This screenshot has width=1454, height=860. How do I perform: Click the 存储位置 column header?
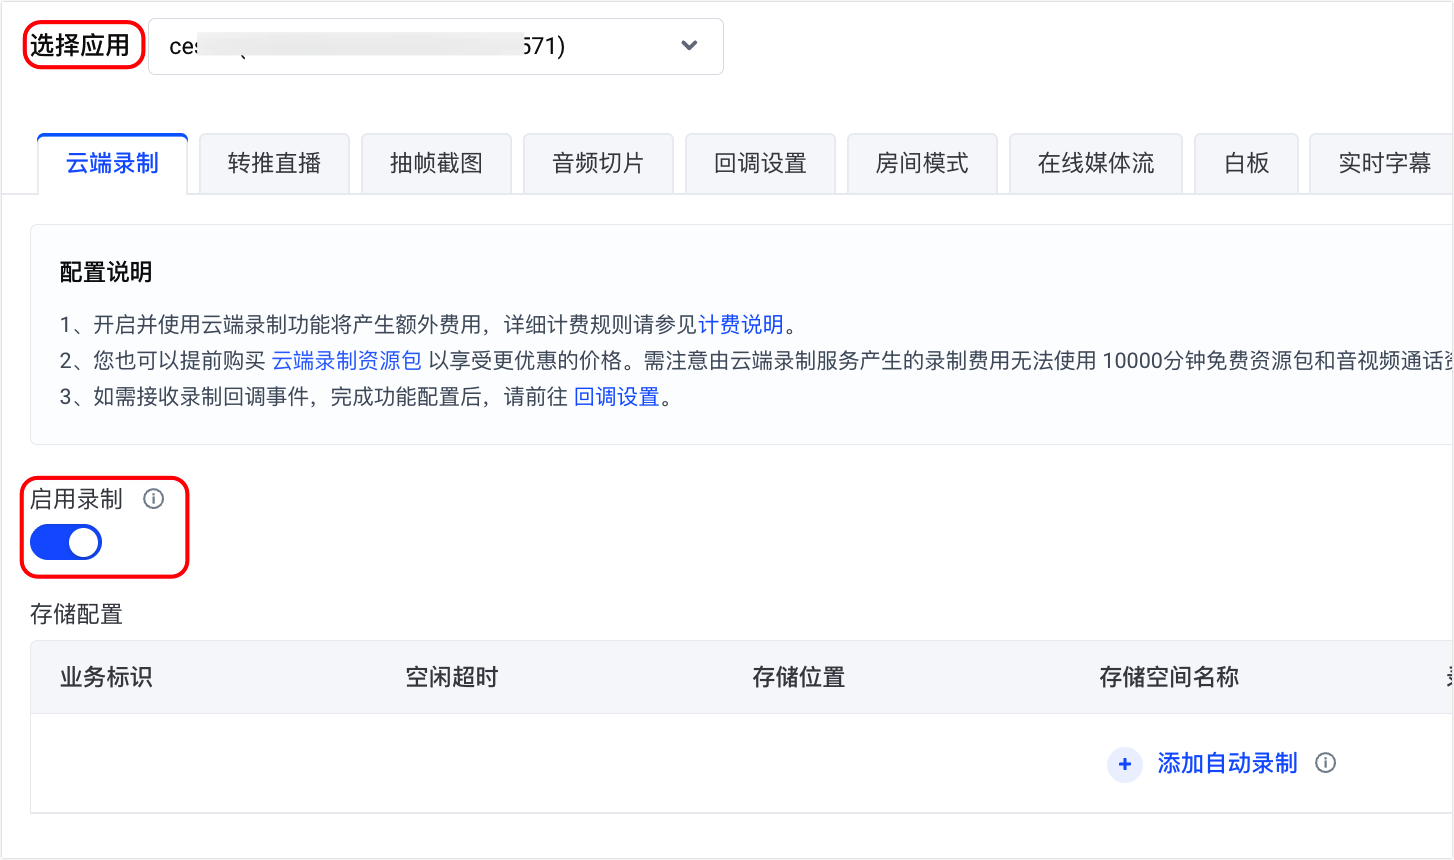click(x=799, y=677)
